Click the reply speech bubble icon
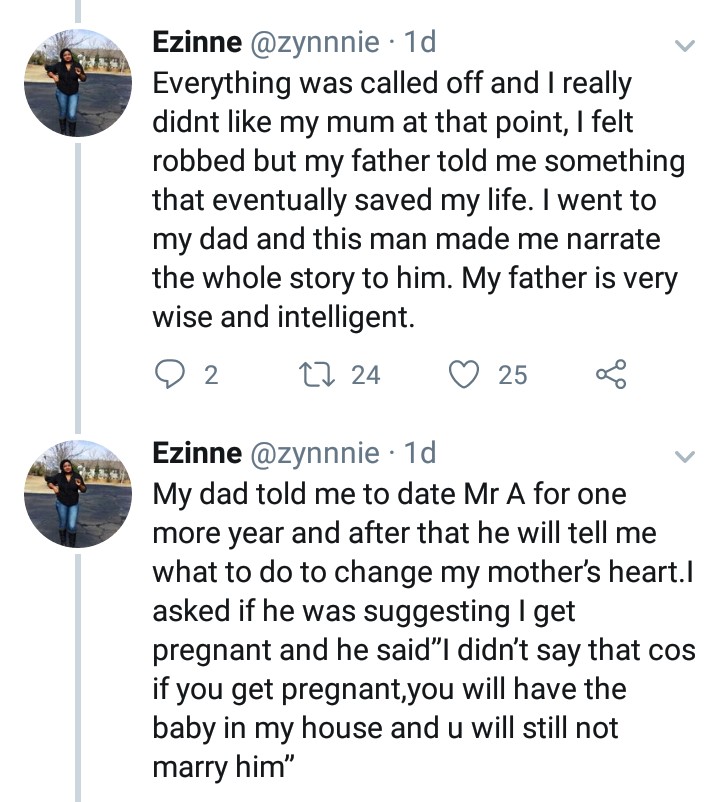Screen dimensions: 720x802 173,375
